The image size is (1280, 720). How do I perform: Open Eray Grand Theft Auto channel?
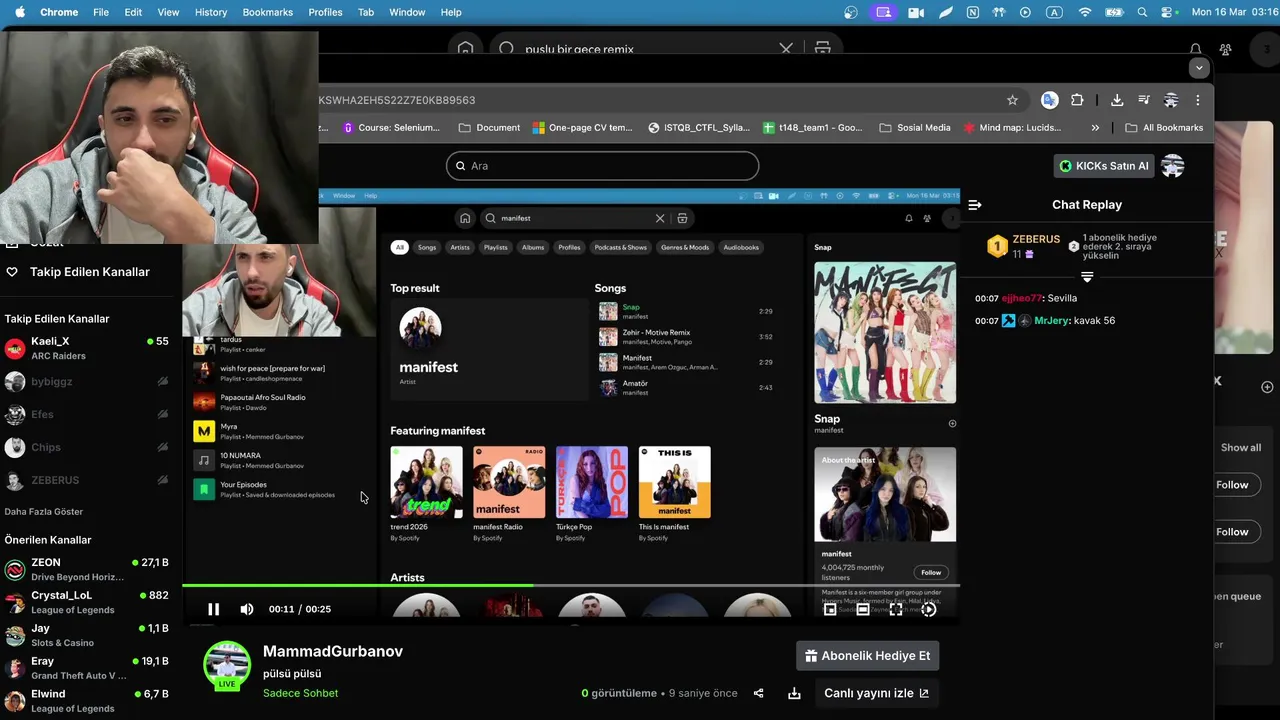87,668
